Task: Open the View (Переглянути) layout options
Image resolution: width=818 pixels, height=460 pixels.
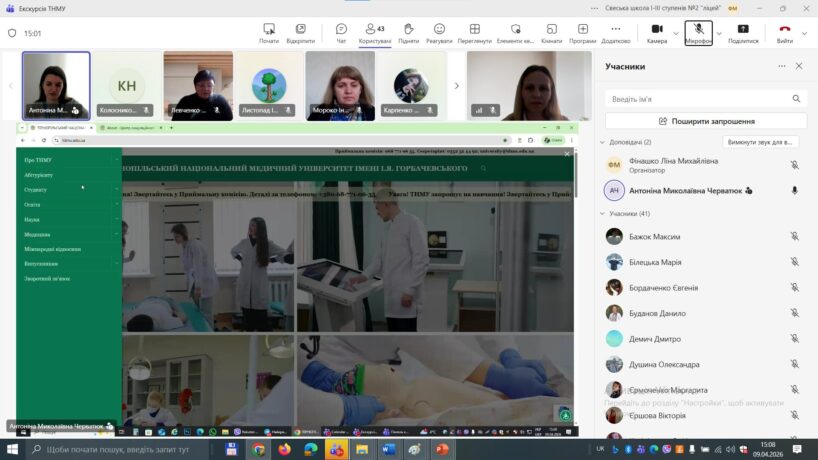Action: [x=475, y=33]
